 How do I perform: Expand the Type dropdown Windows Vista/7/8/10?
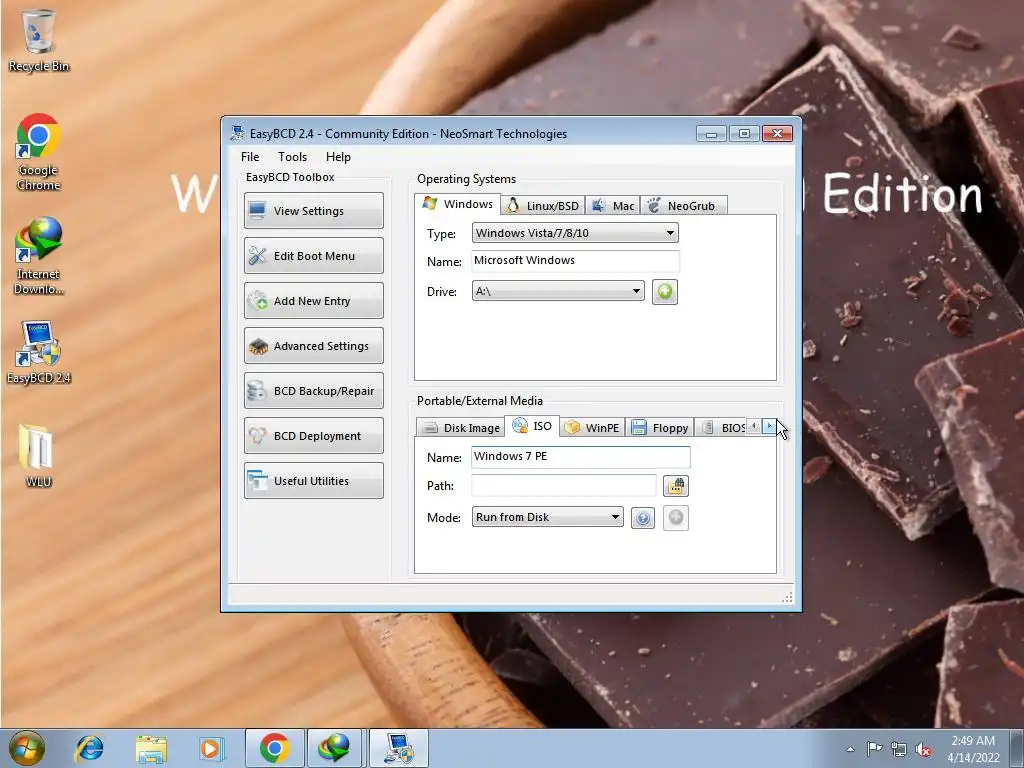[x=575, y=233]
